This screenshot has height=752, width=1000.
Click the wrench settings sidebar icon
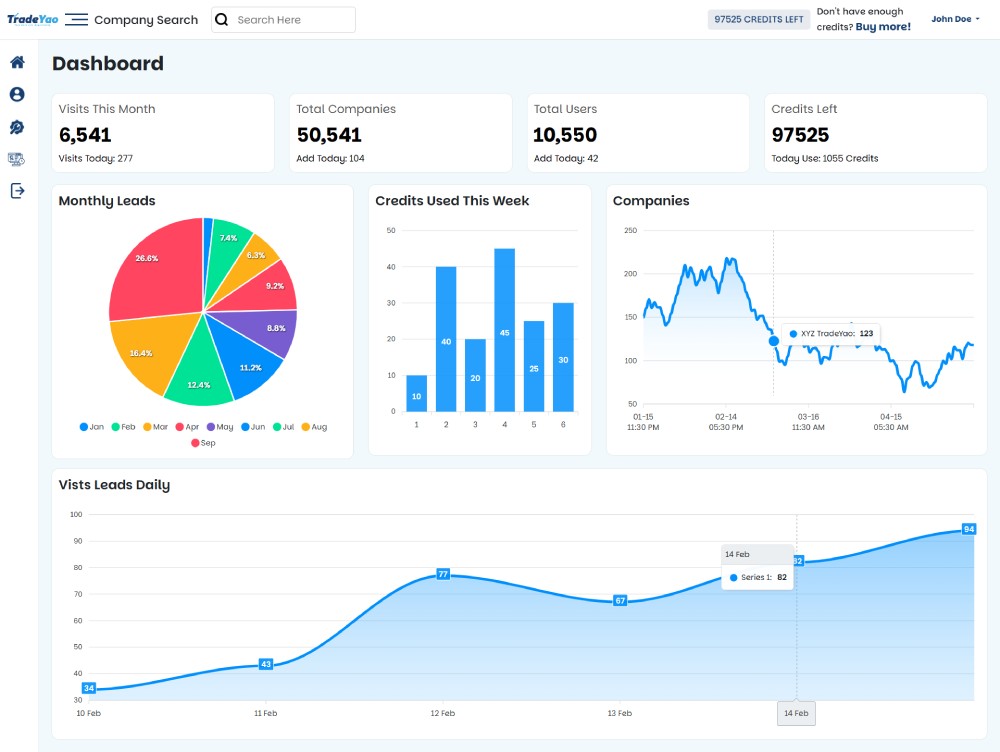(17, 127)
